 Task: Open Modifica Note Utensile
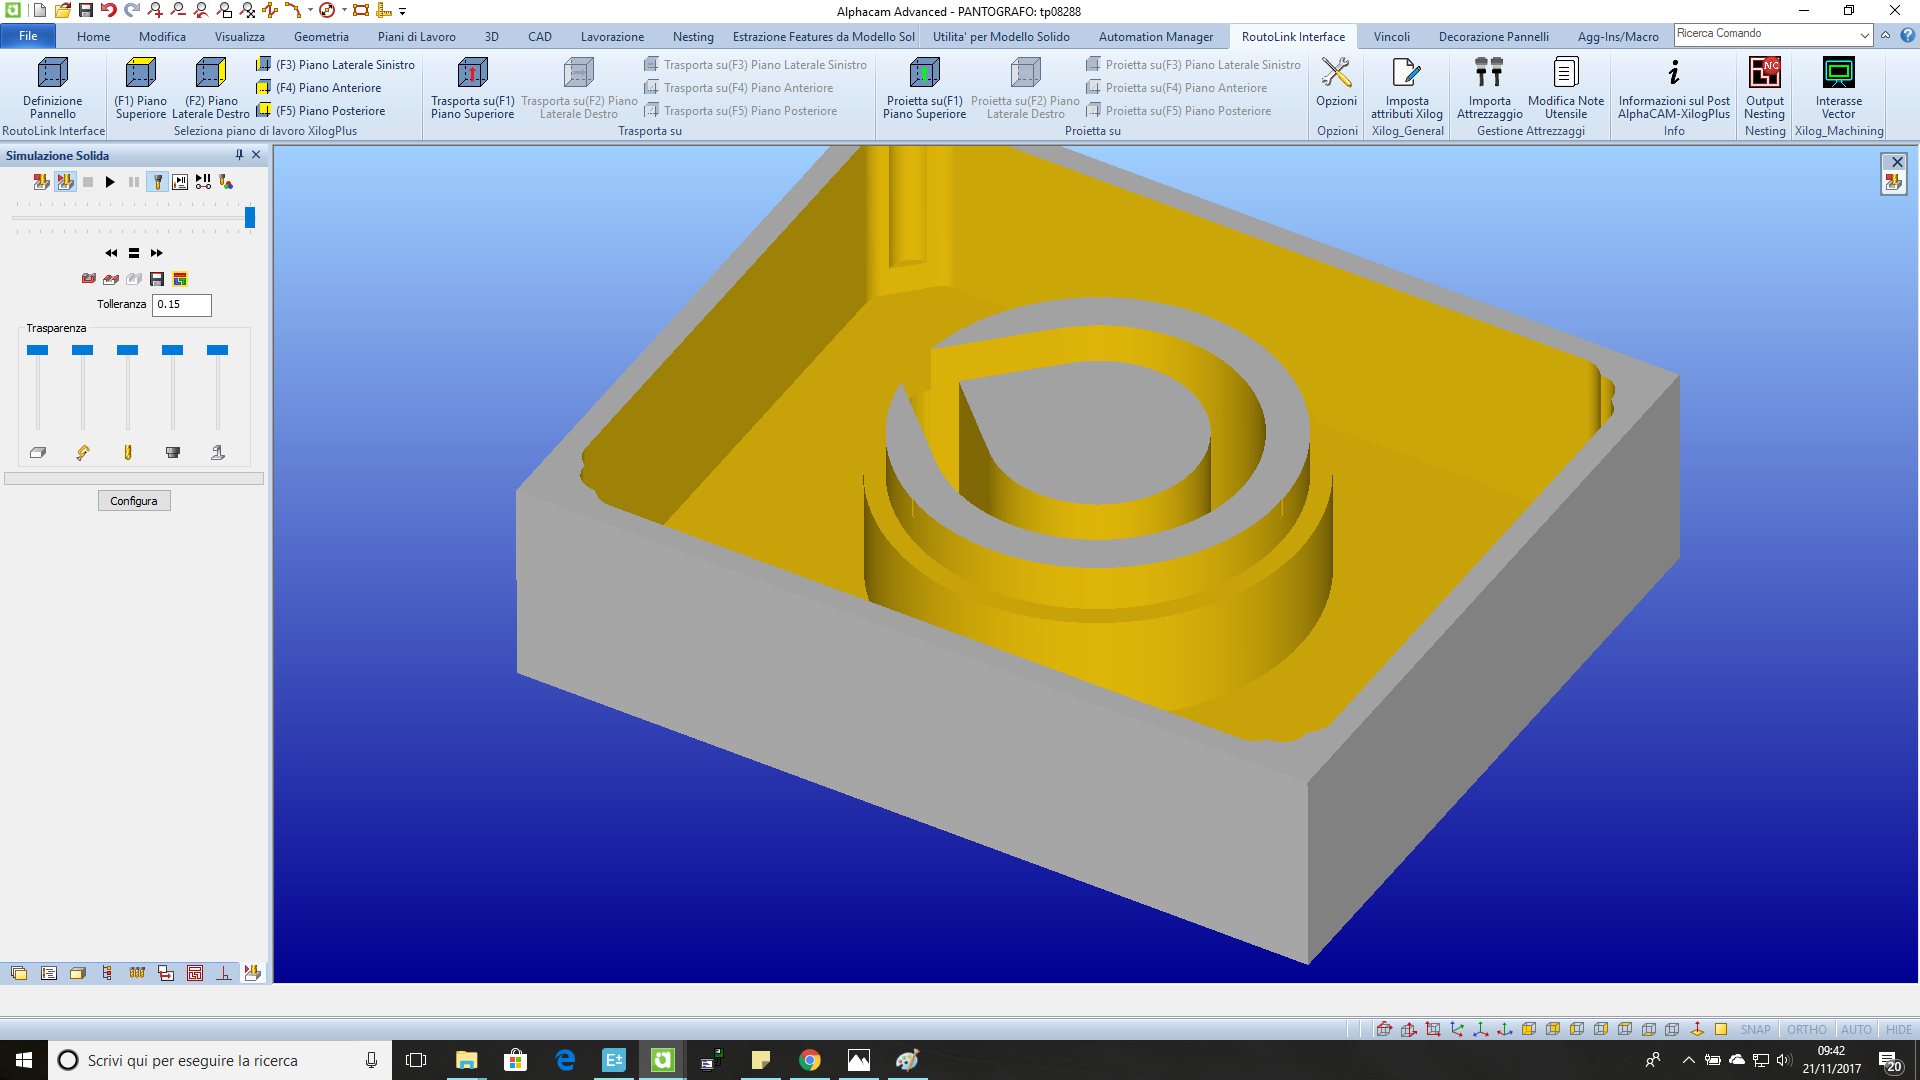(1565, 90)
